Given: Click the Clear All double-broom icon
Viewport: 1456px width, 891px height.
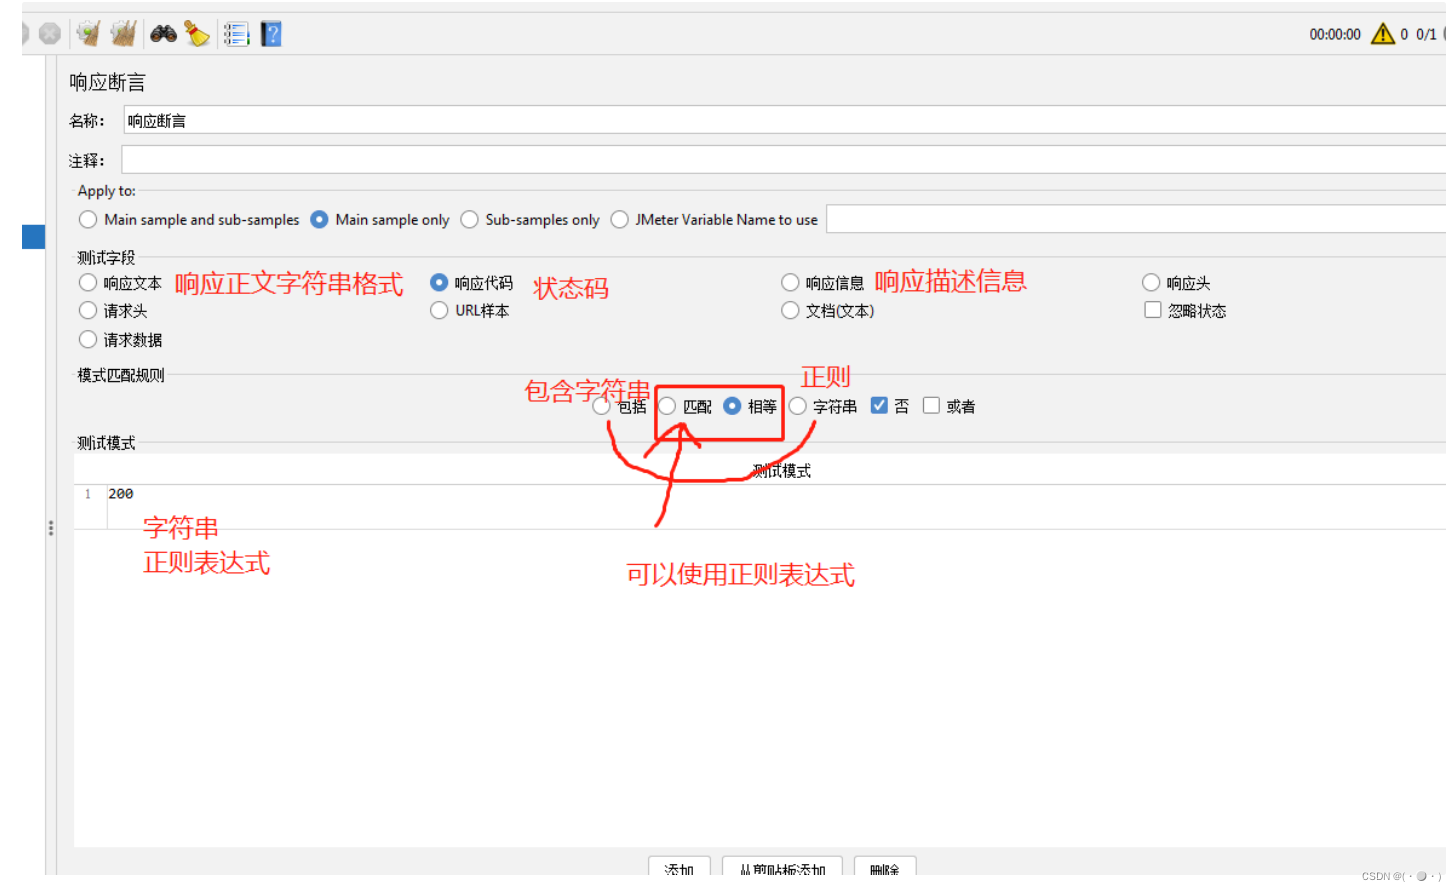Looking at the screenshot, I should pyautogui.click(x=124, y=34).
